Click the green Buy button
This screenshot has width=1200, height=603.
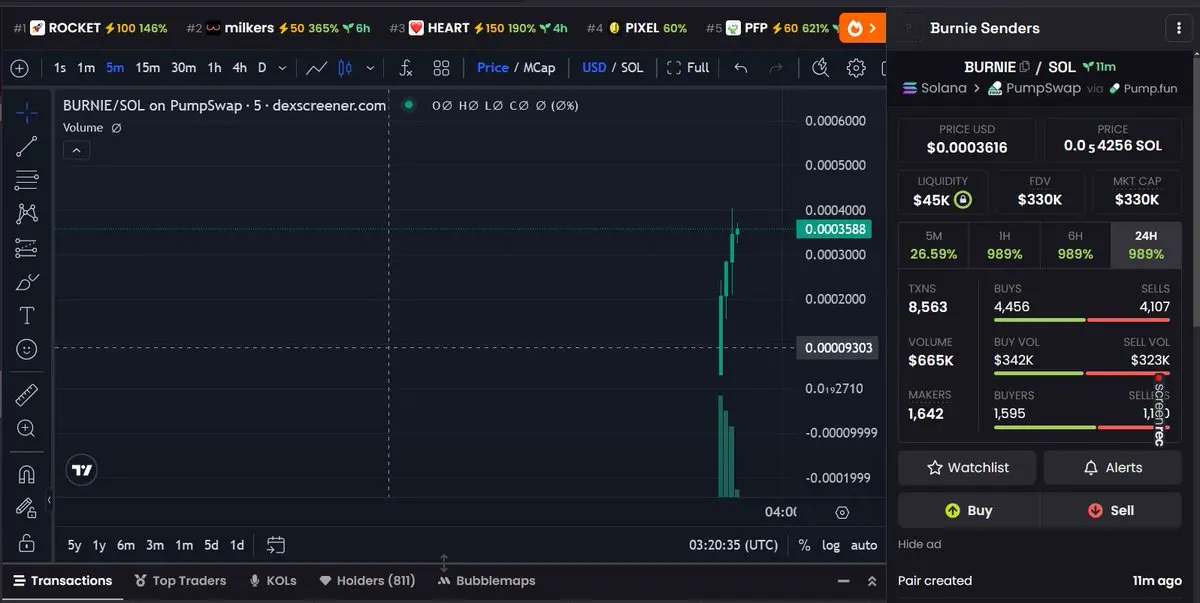tap(968, 510)
